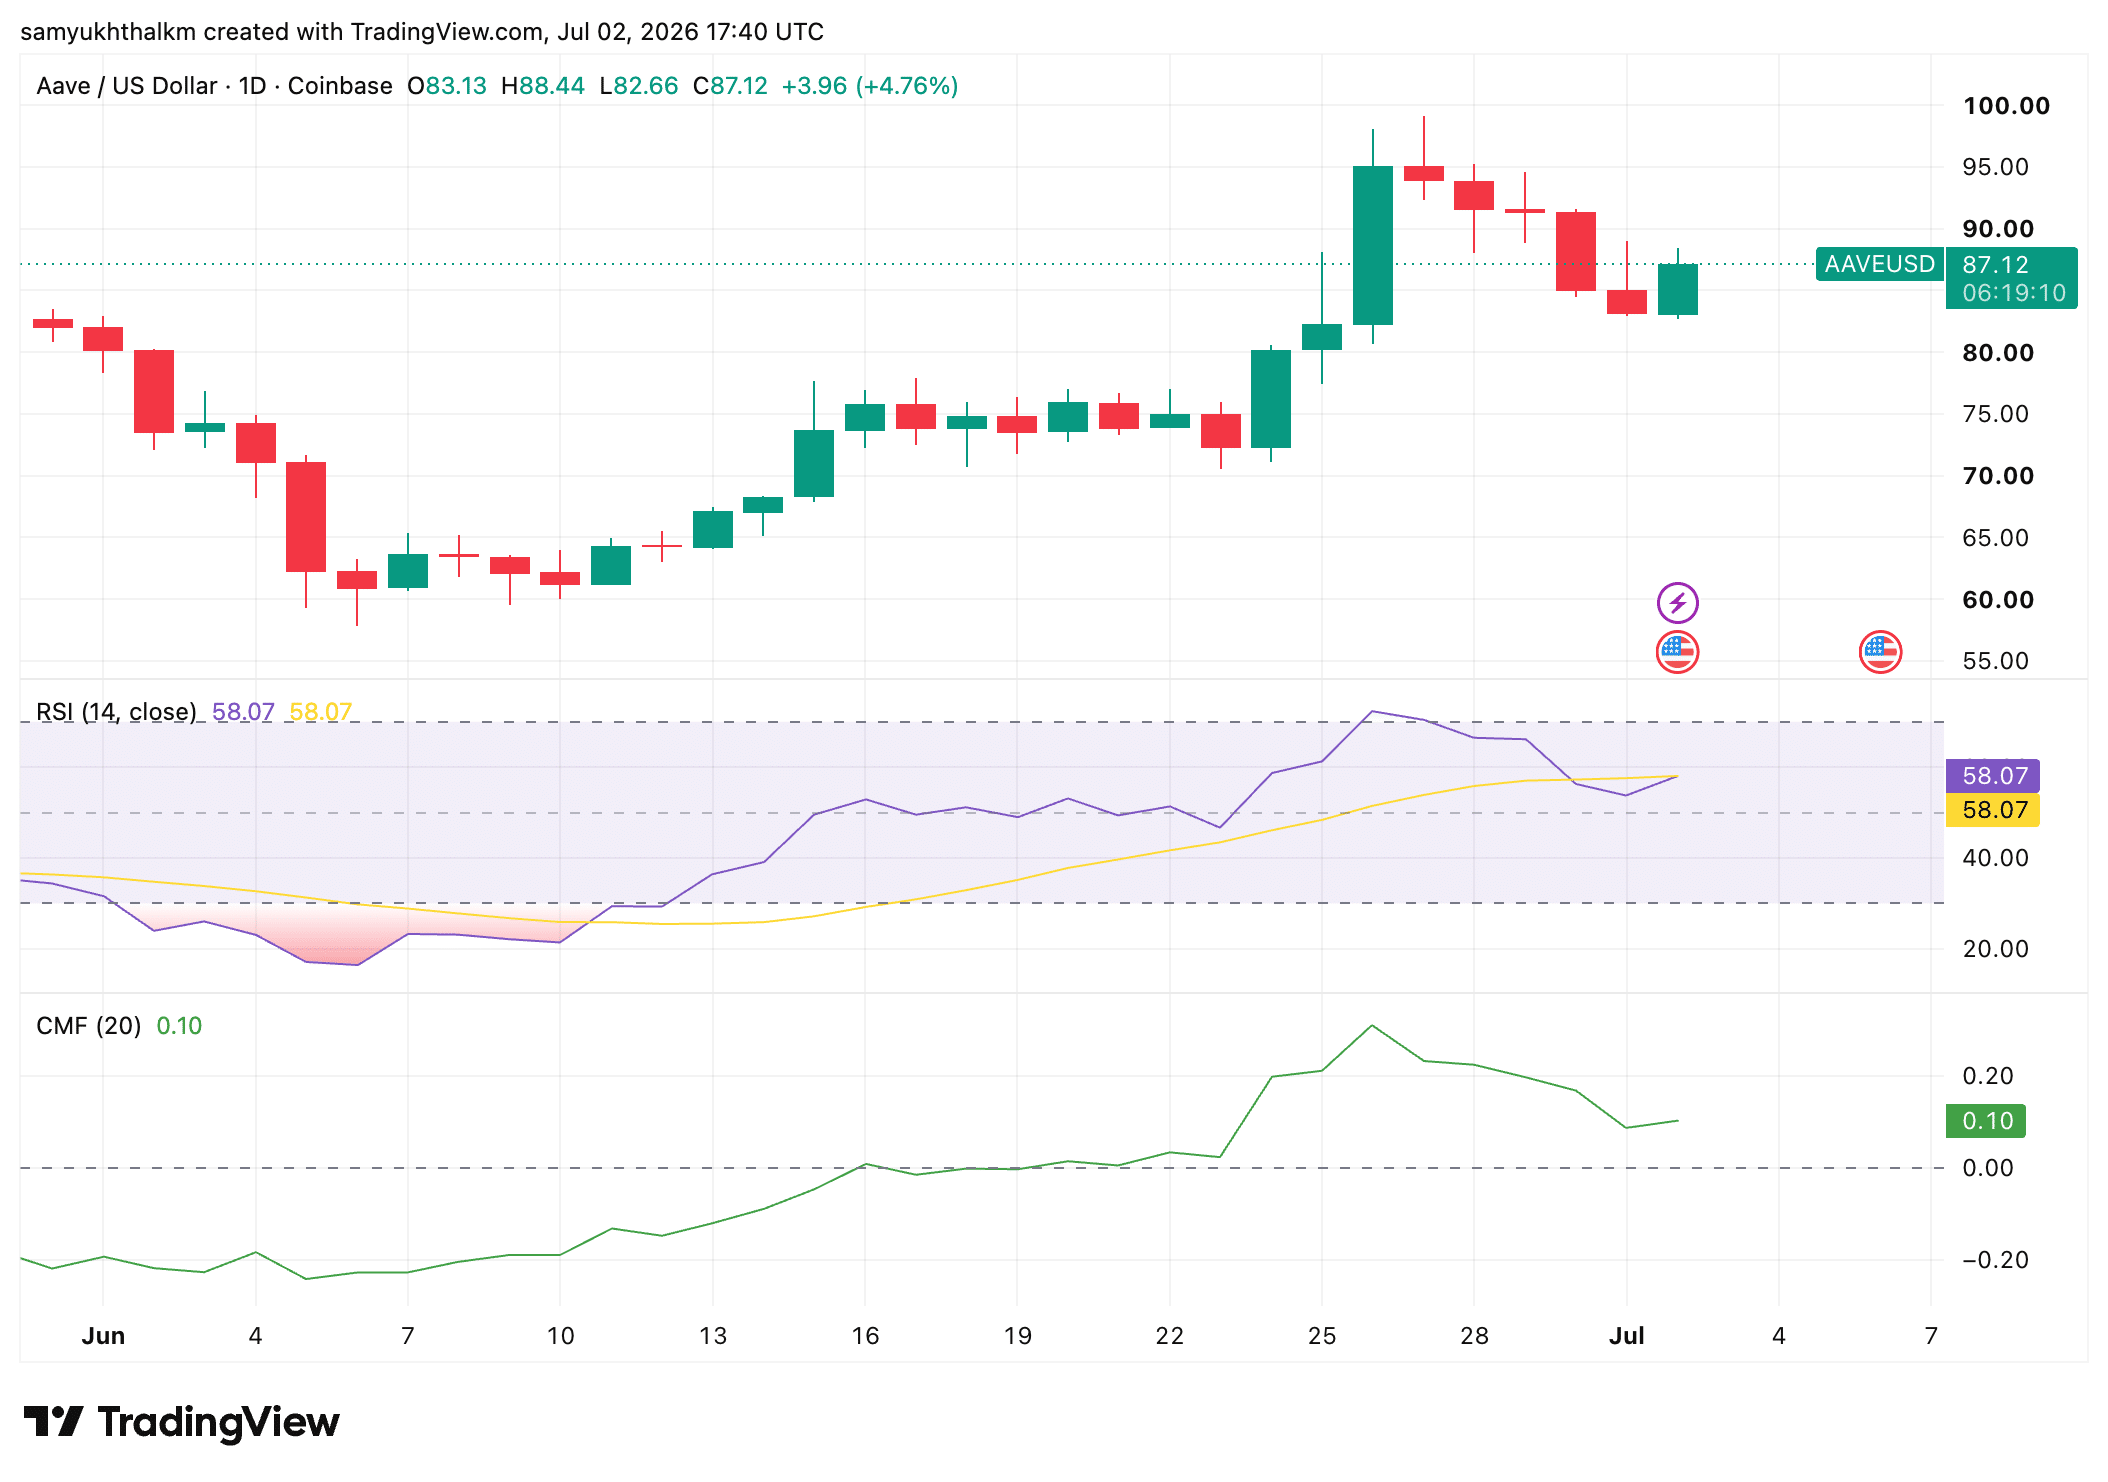The width and height of the screenshot is (2108, 1482).
Task: Click the latest green candle on Jul 2
Action: pos(1677,289)
